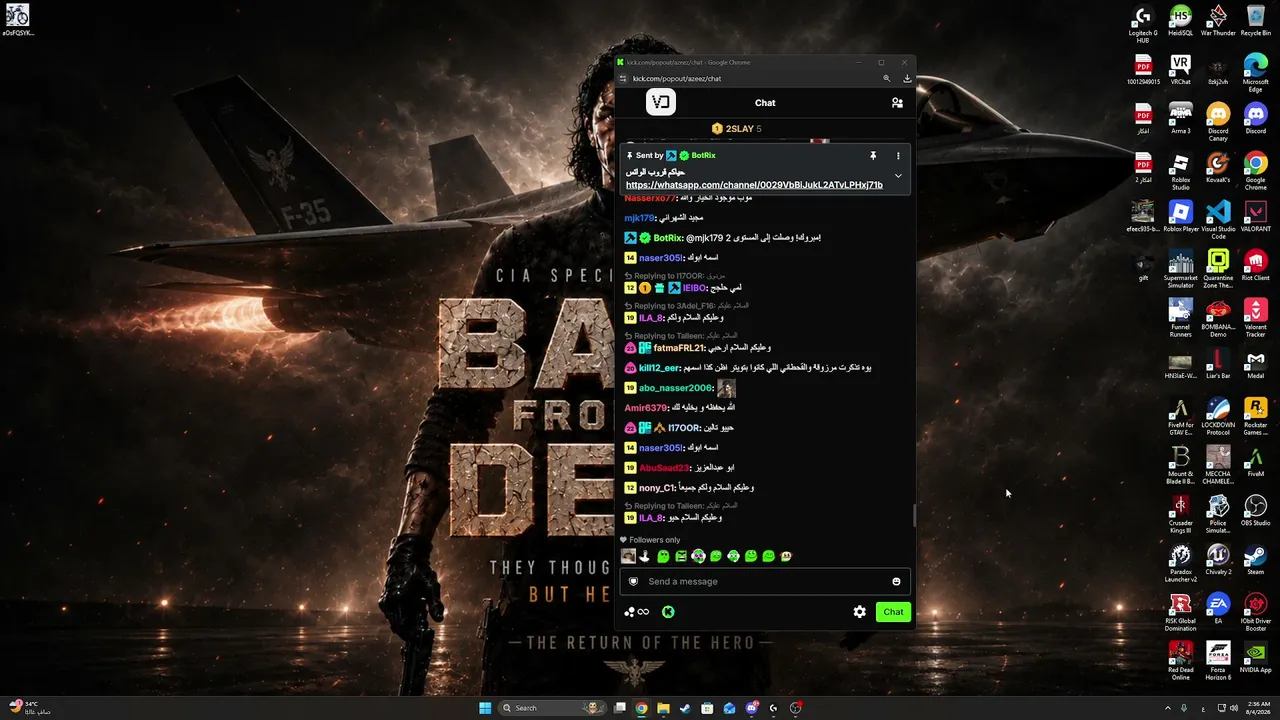Screen dimensions: 1280x720
Task: Click username abo_nasser2006 in chat
Action: [675, 388]
